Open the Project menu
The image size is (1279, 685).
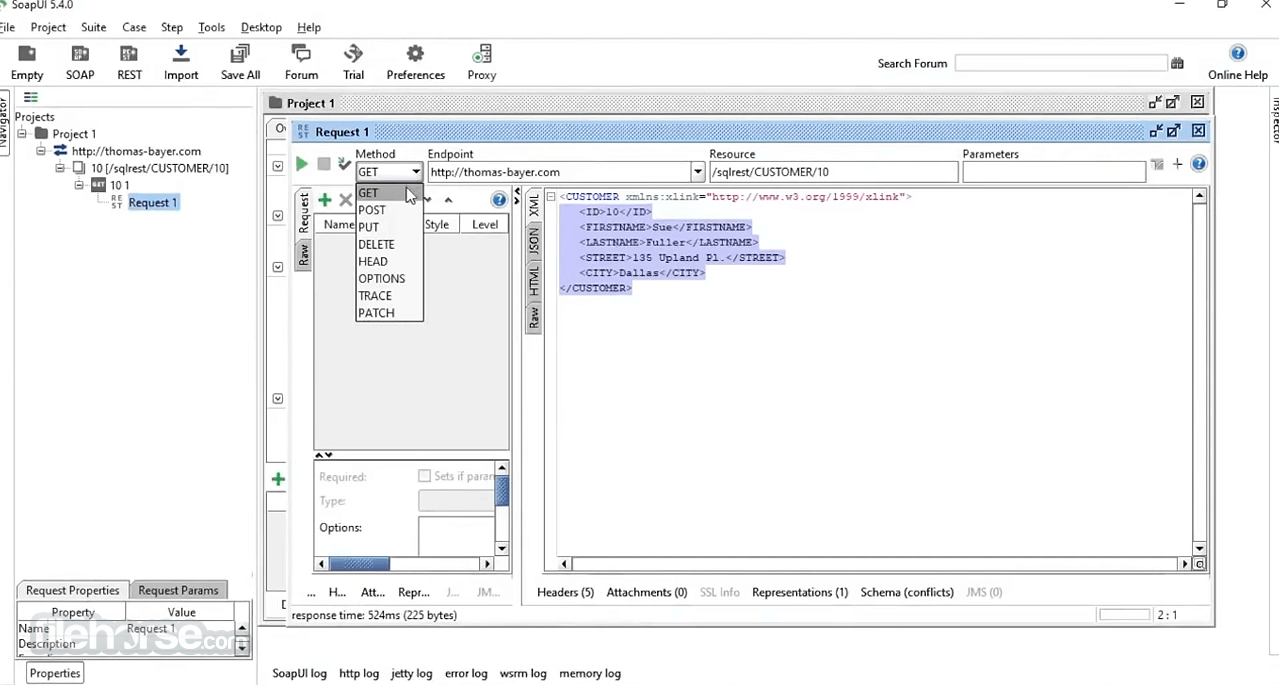coord(48,27)
